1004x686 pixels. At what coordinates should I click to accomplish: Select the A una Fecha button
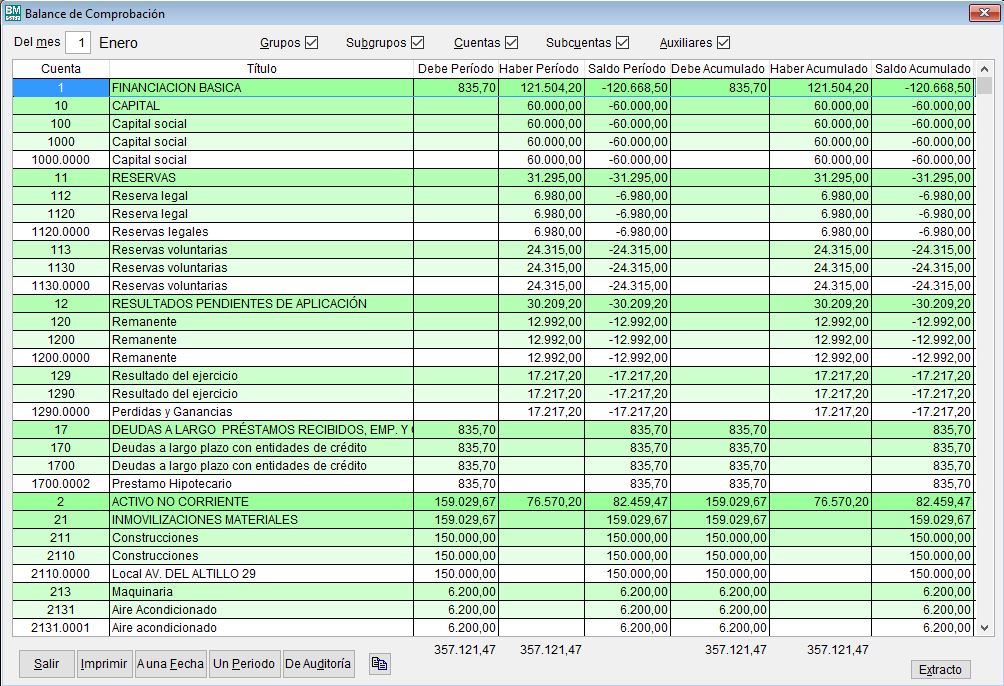[x=171, y=664]
